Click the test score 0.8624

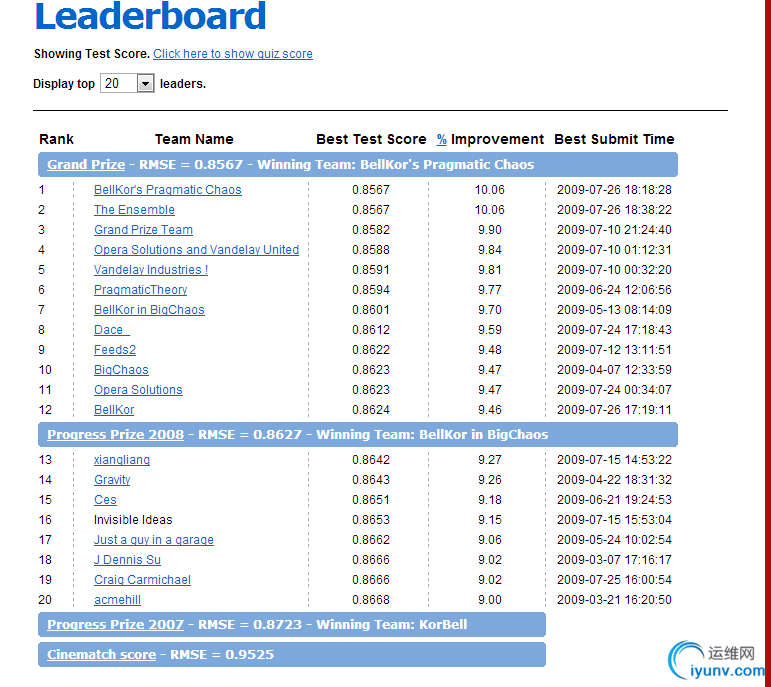371,410
